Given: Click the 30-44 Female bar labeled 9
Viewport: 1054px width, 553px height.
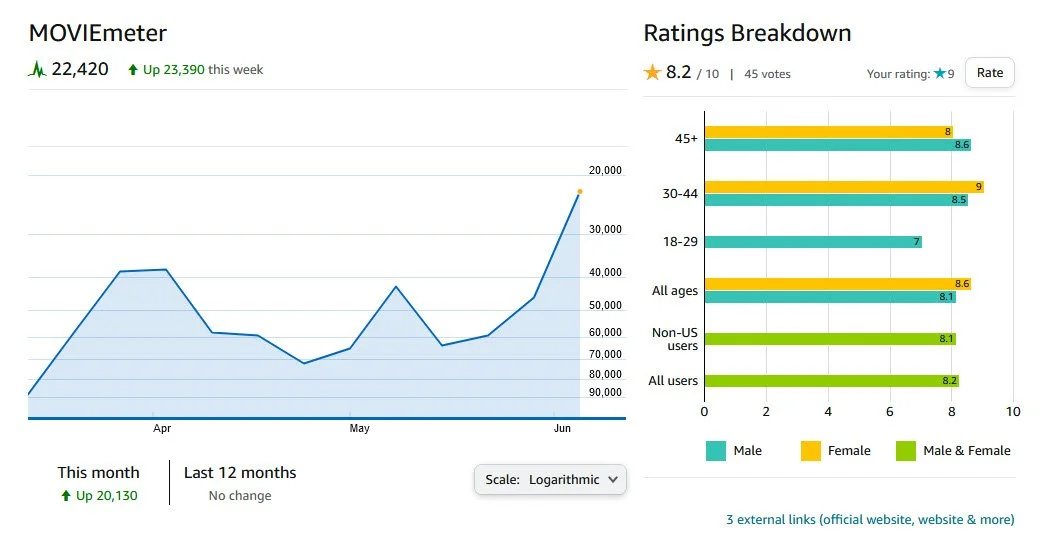Looking at the screenshot, I should tap(844, 187).
